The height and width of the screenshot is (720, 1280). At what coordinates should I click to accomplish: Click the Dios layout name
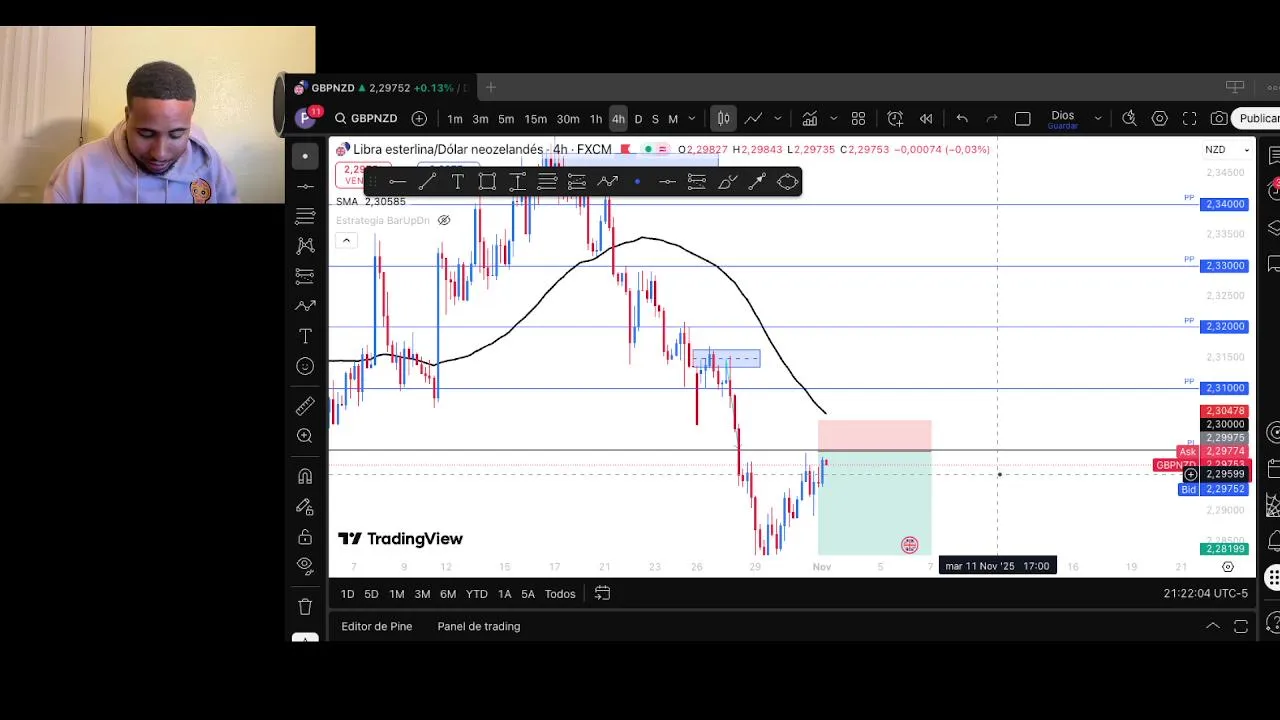point(1062,116)
